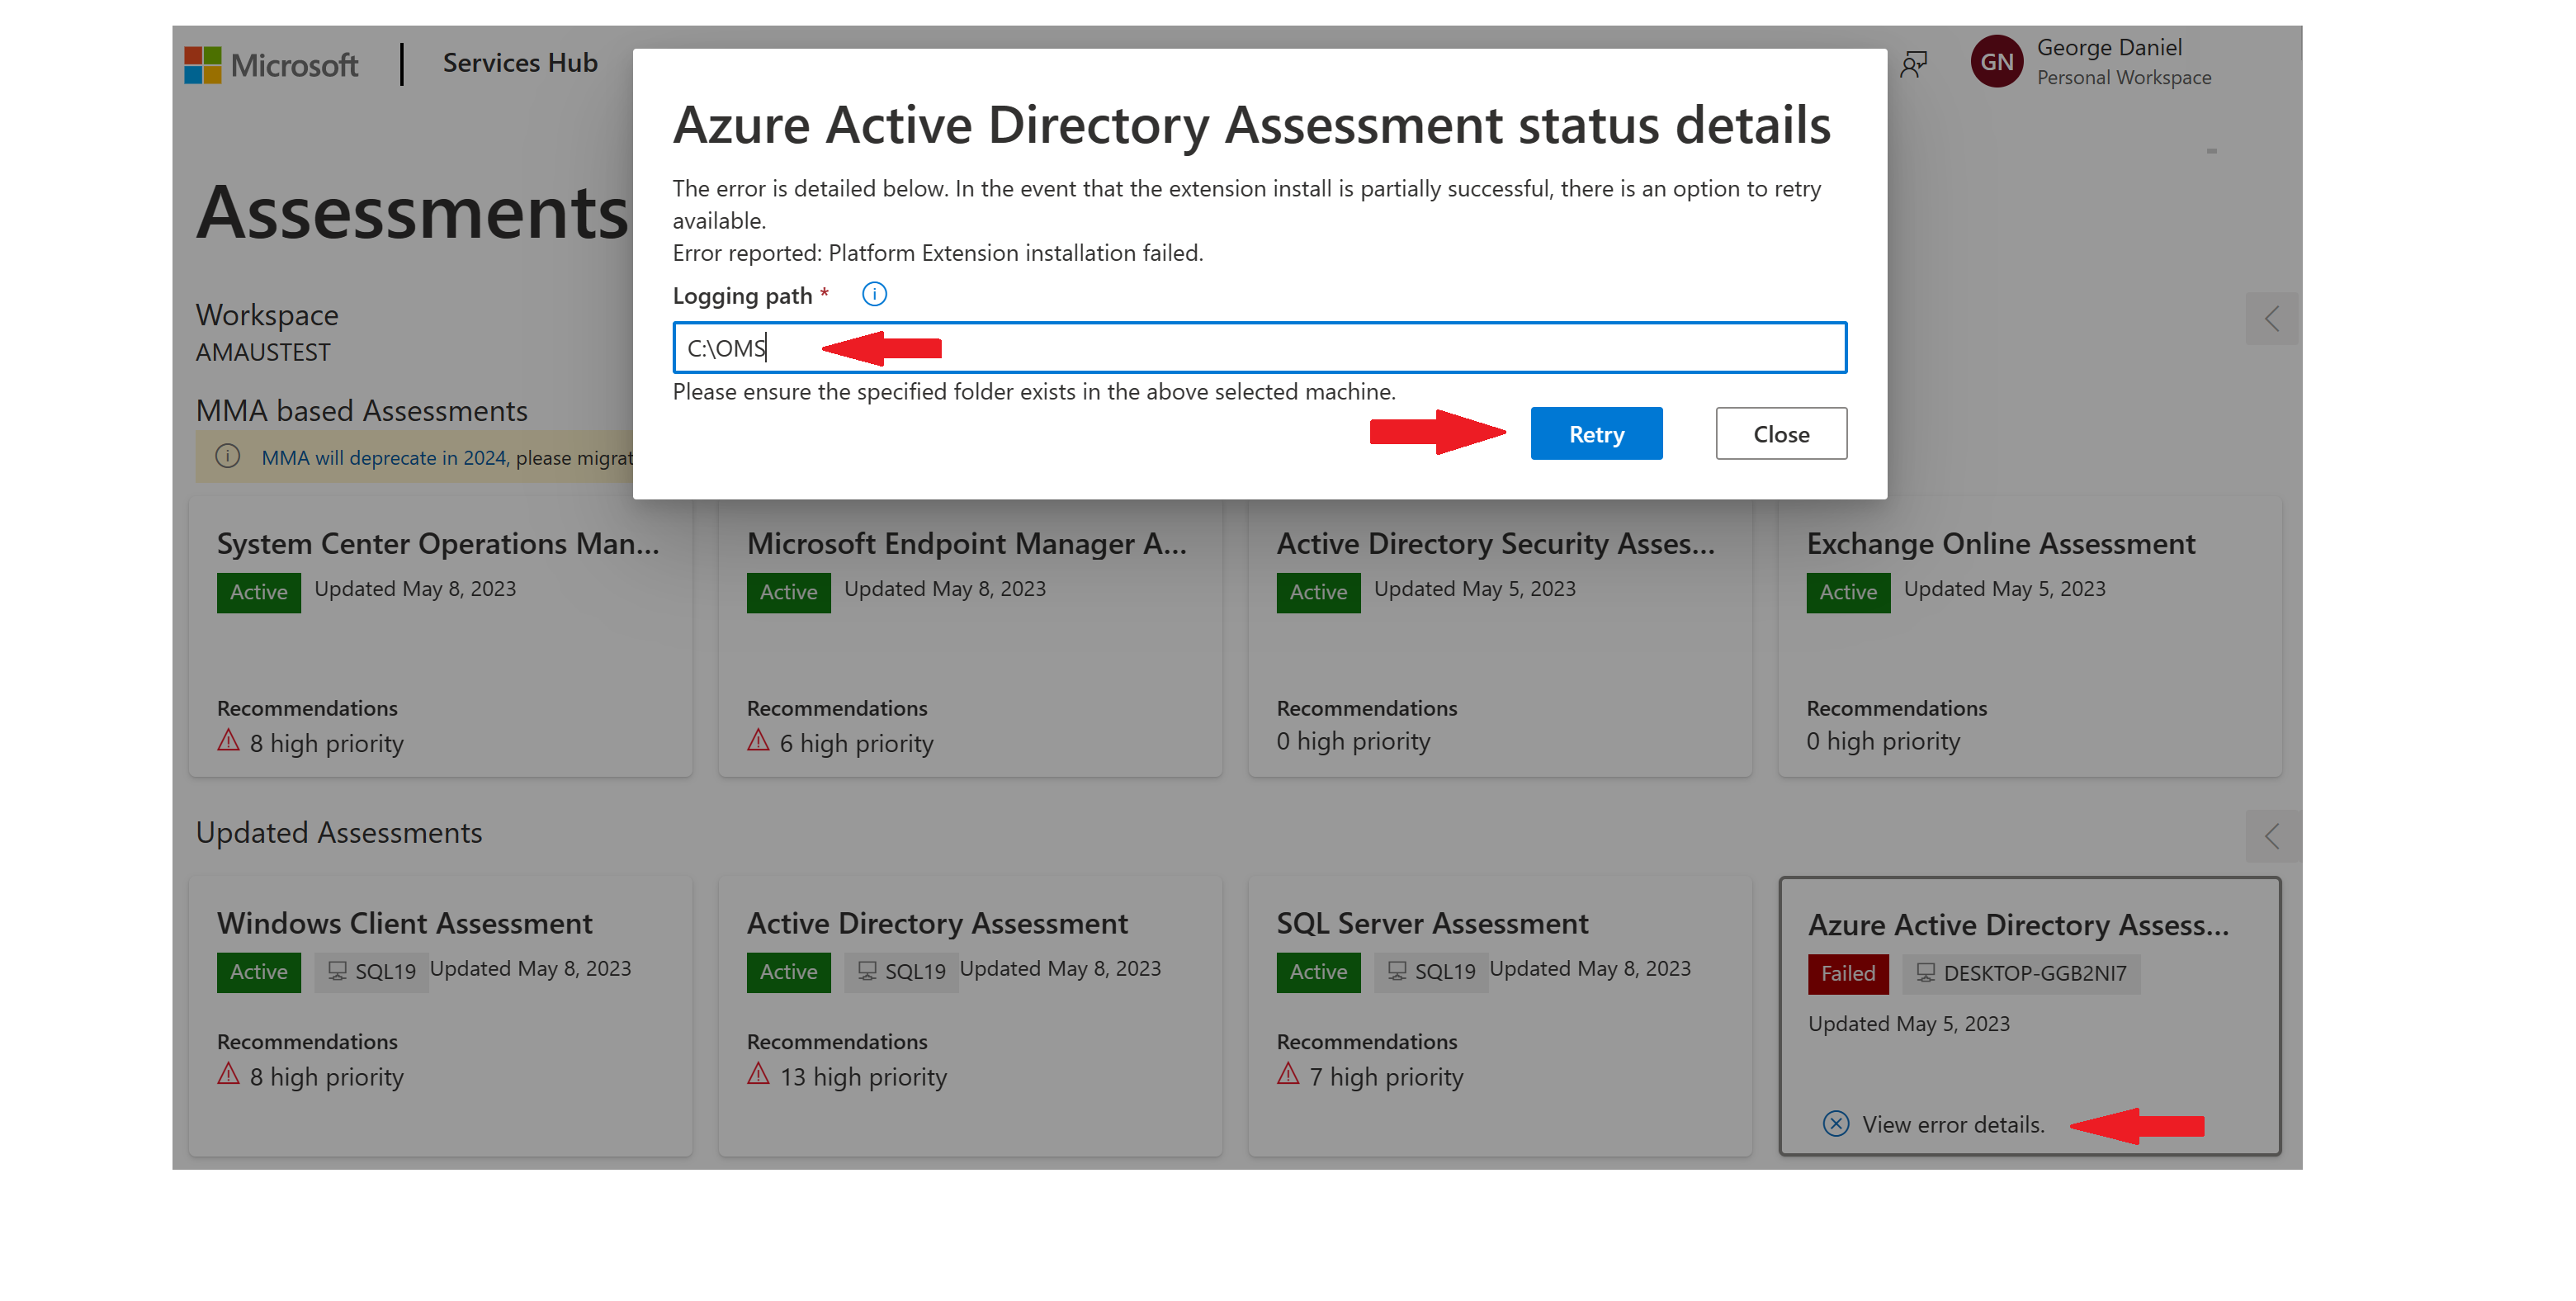Image resolution: width=2576 pixels, height=1301 pixels.
Task: Click Active badge on Active Directory Security card
Action: tap(1318, 592)
